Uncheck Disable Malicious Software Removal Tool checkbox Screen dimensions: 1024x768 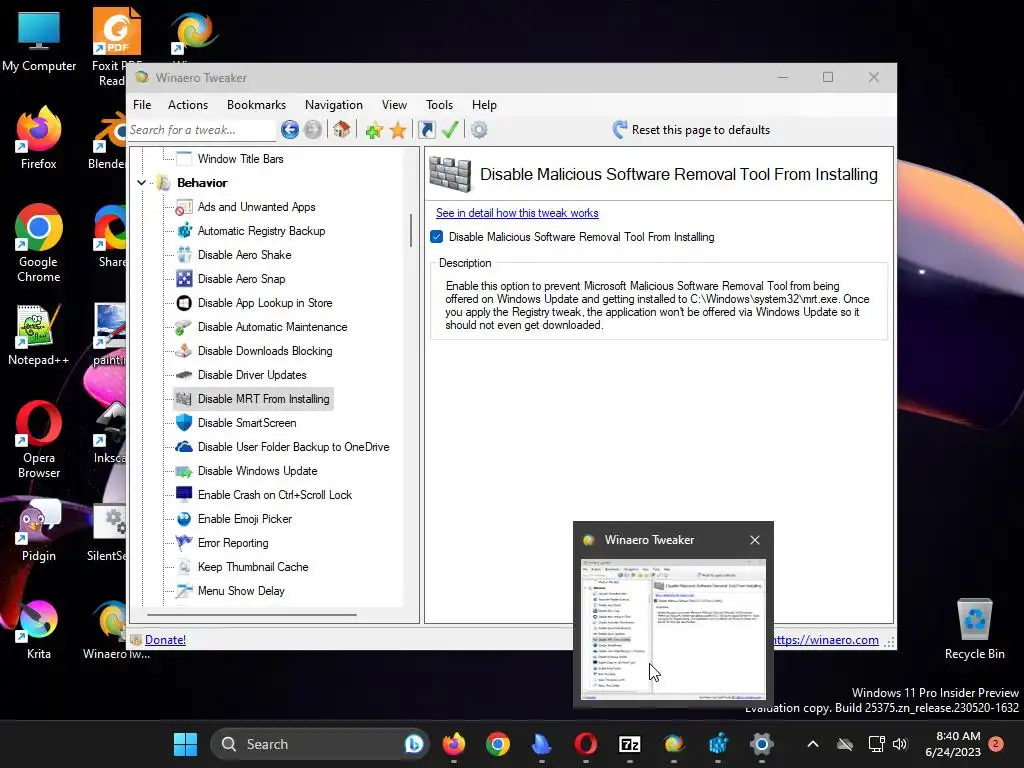[437, 237]
